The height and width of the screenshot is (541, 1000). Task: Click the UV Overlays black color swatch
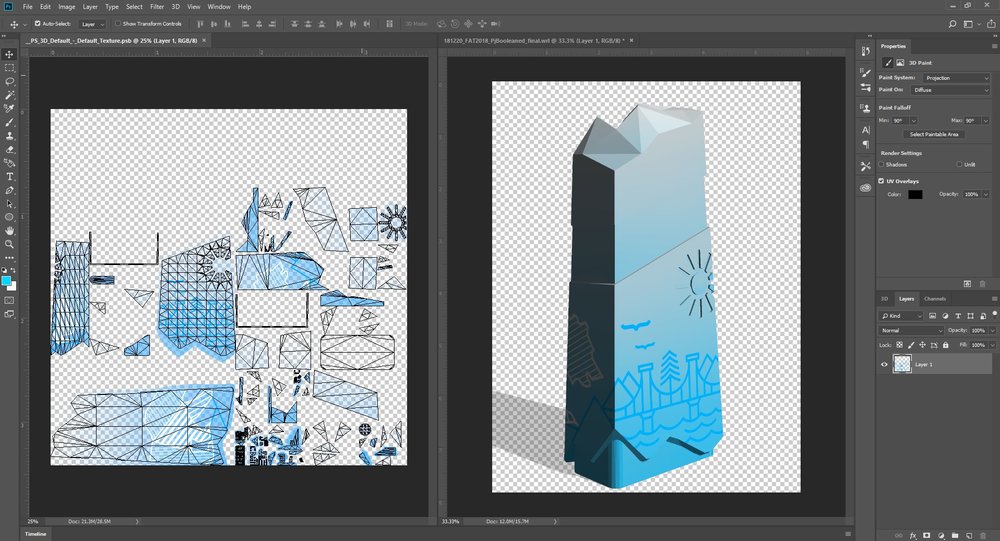[915, 194]
